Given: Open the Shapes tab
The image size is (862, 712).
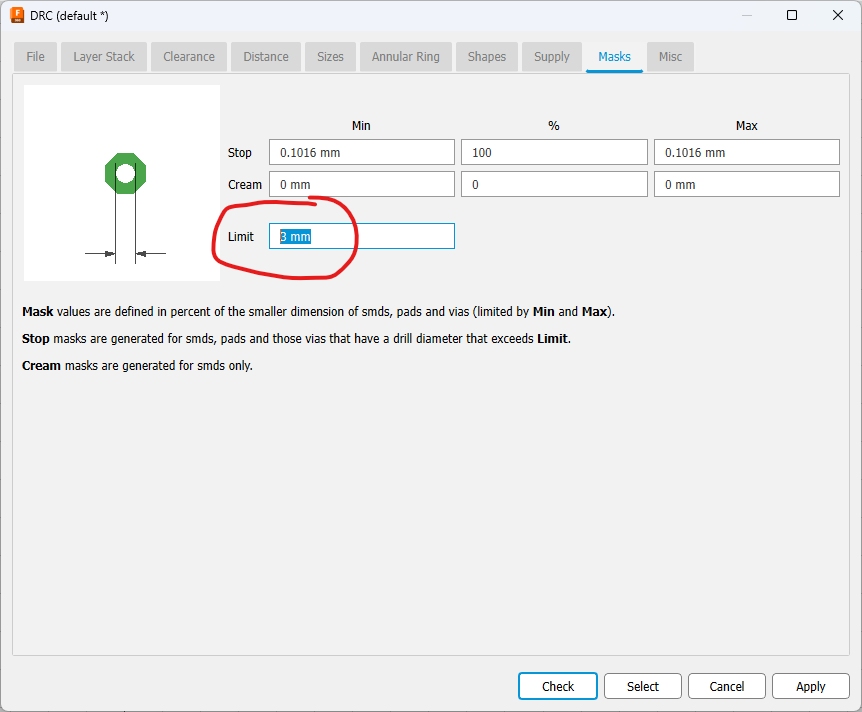Looking at the screenshot, I should click(x=486, y=57).
